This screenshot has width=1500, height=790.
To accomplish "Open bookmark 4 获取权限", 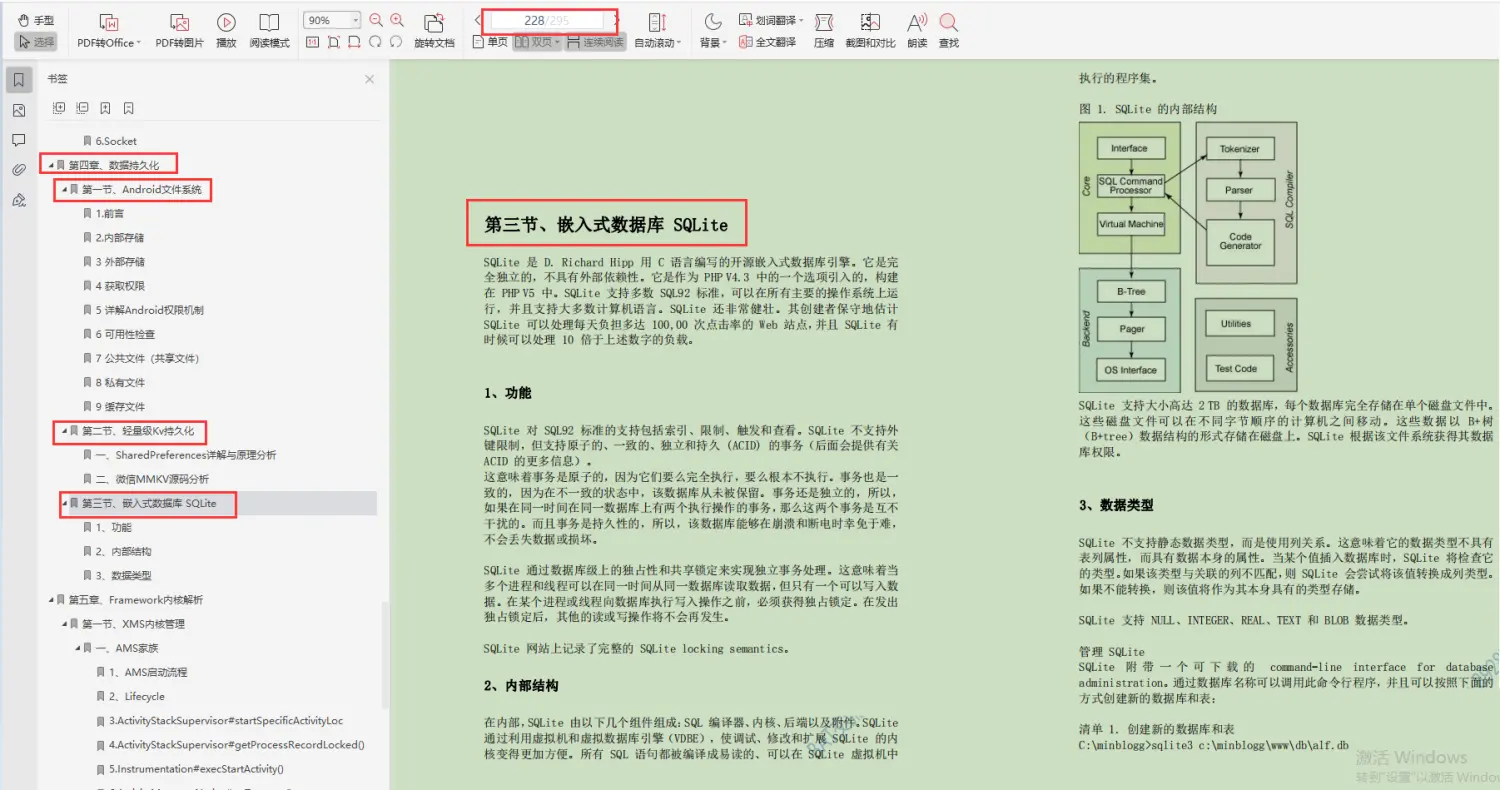I will (x=120, y=286).
